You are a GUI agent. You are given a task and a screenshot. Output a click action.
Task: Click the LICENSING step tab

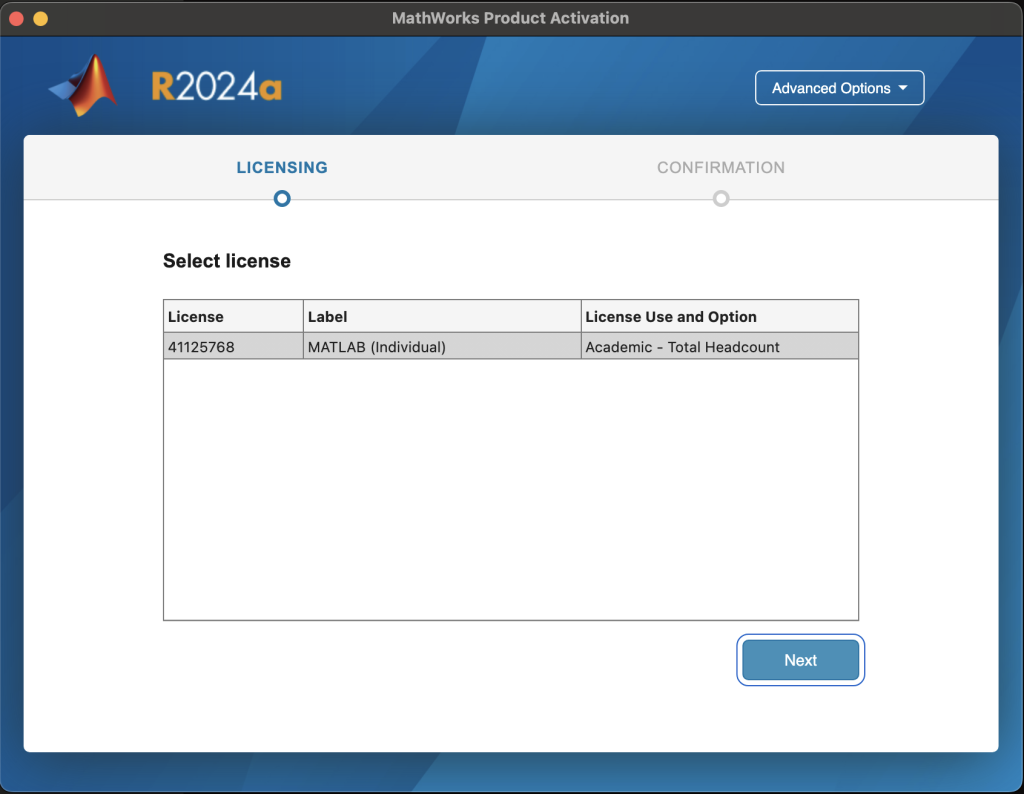282,168
